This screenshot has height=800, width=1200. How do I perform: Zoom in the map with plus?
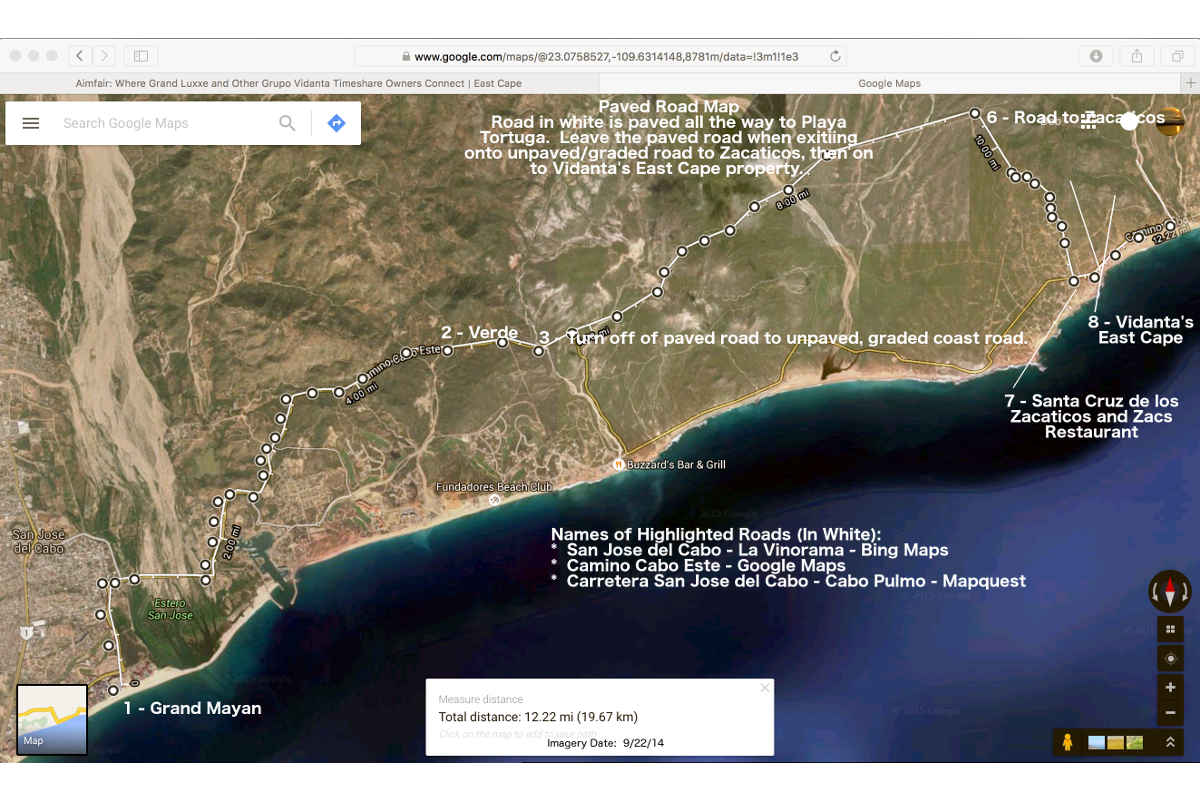click(x=1170, y=688)
